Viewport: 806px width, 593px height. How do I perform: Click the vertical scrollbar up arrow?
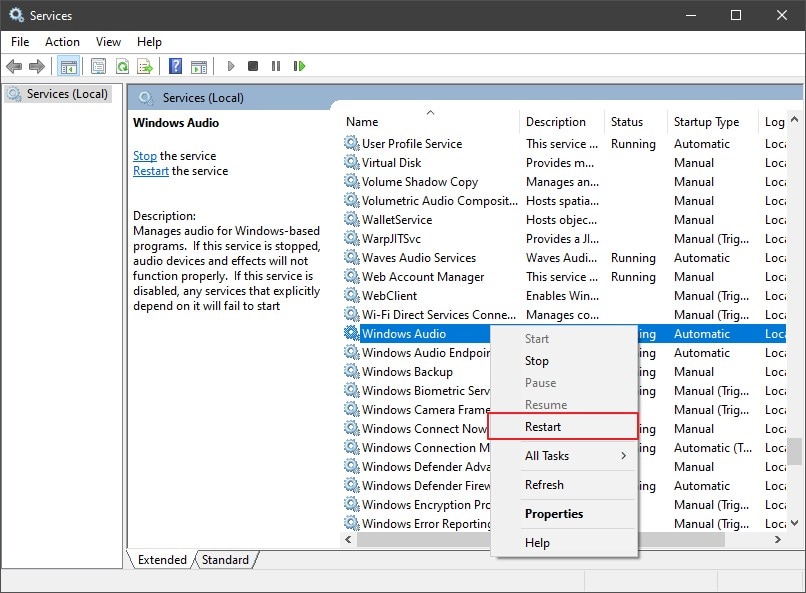[795, 119]
